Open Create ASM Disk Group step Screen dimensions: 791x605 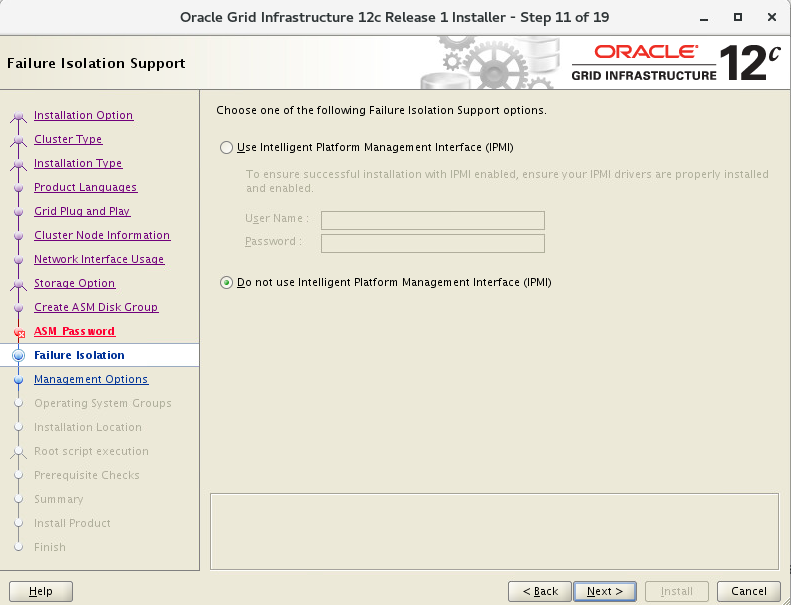coord(96,307)
